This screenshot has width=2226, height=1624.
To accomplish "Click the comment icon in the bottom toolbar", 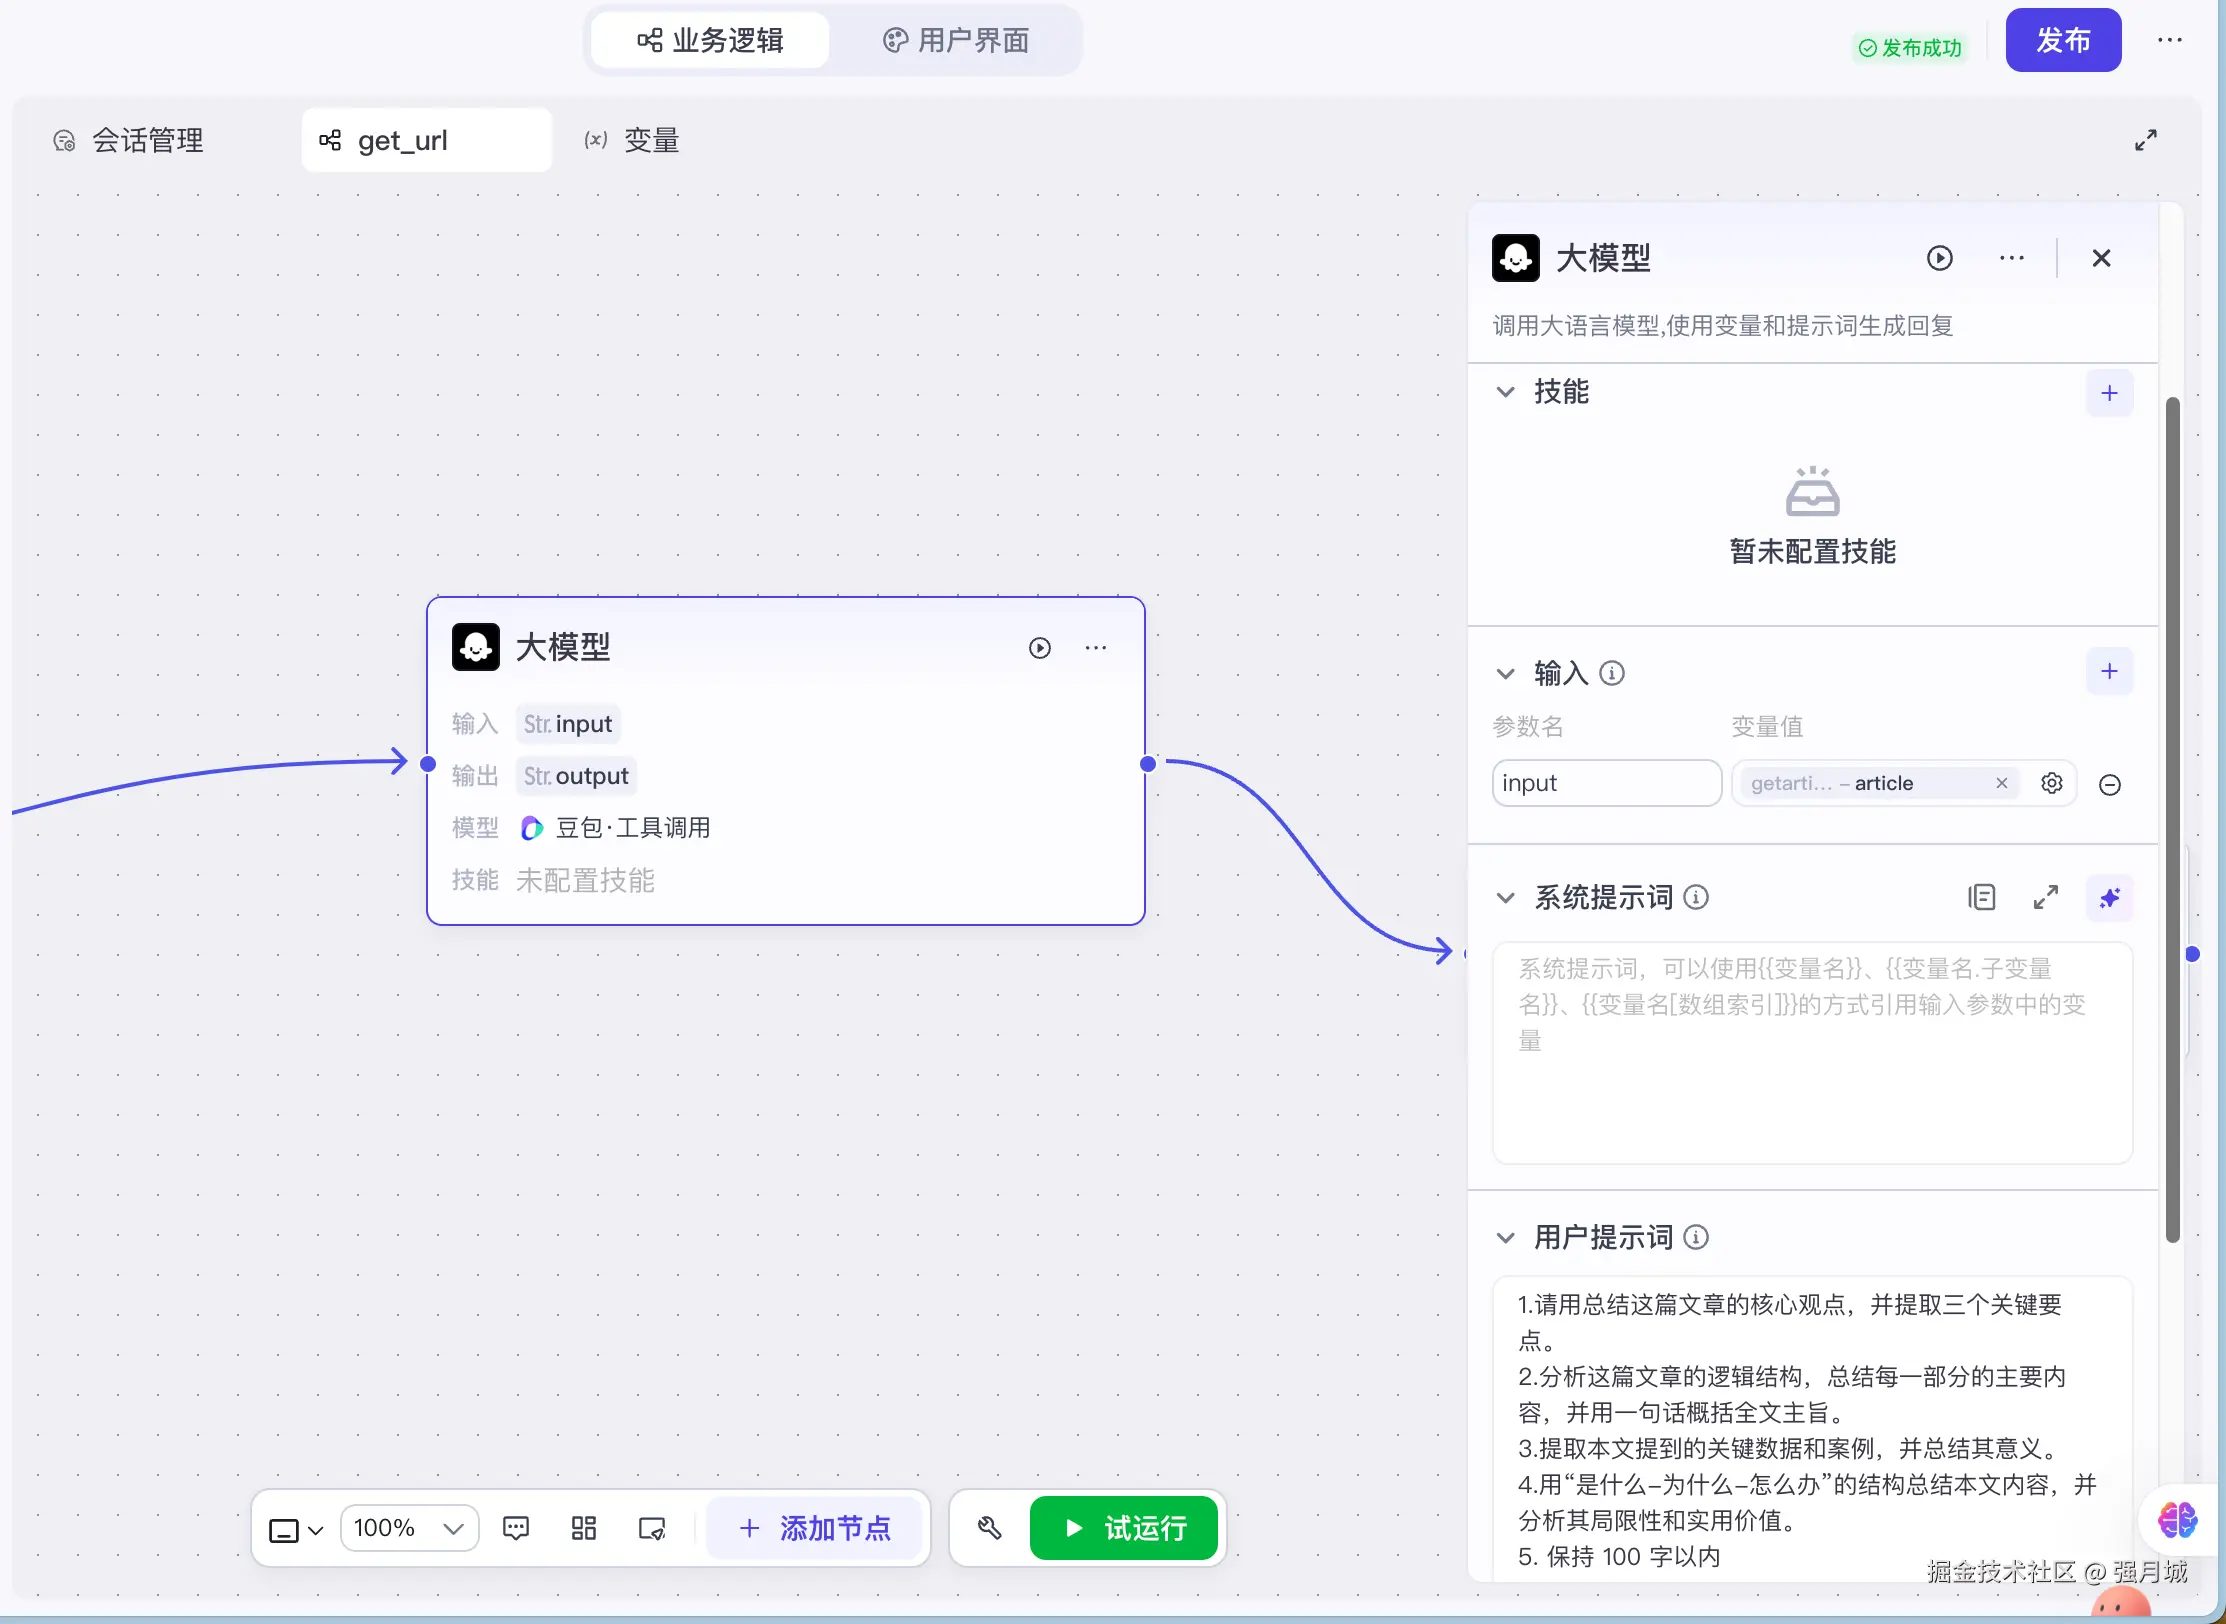I will pyautogui.click(x=516, y=1528).
